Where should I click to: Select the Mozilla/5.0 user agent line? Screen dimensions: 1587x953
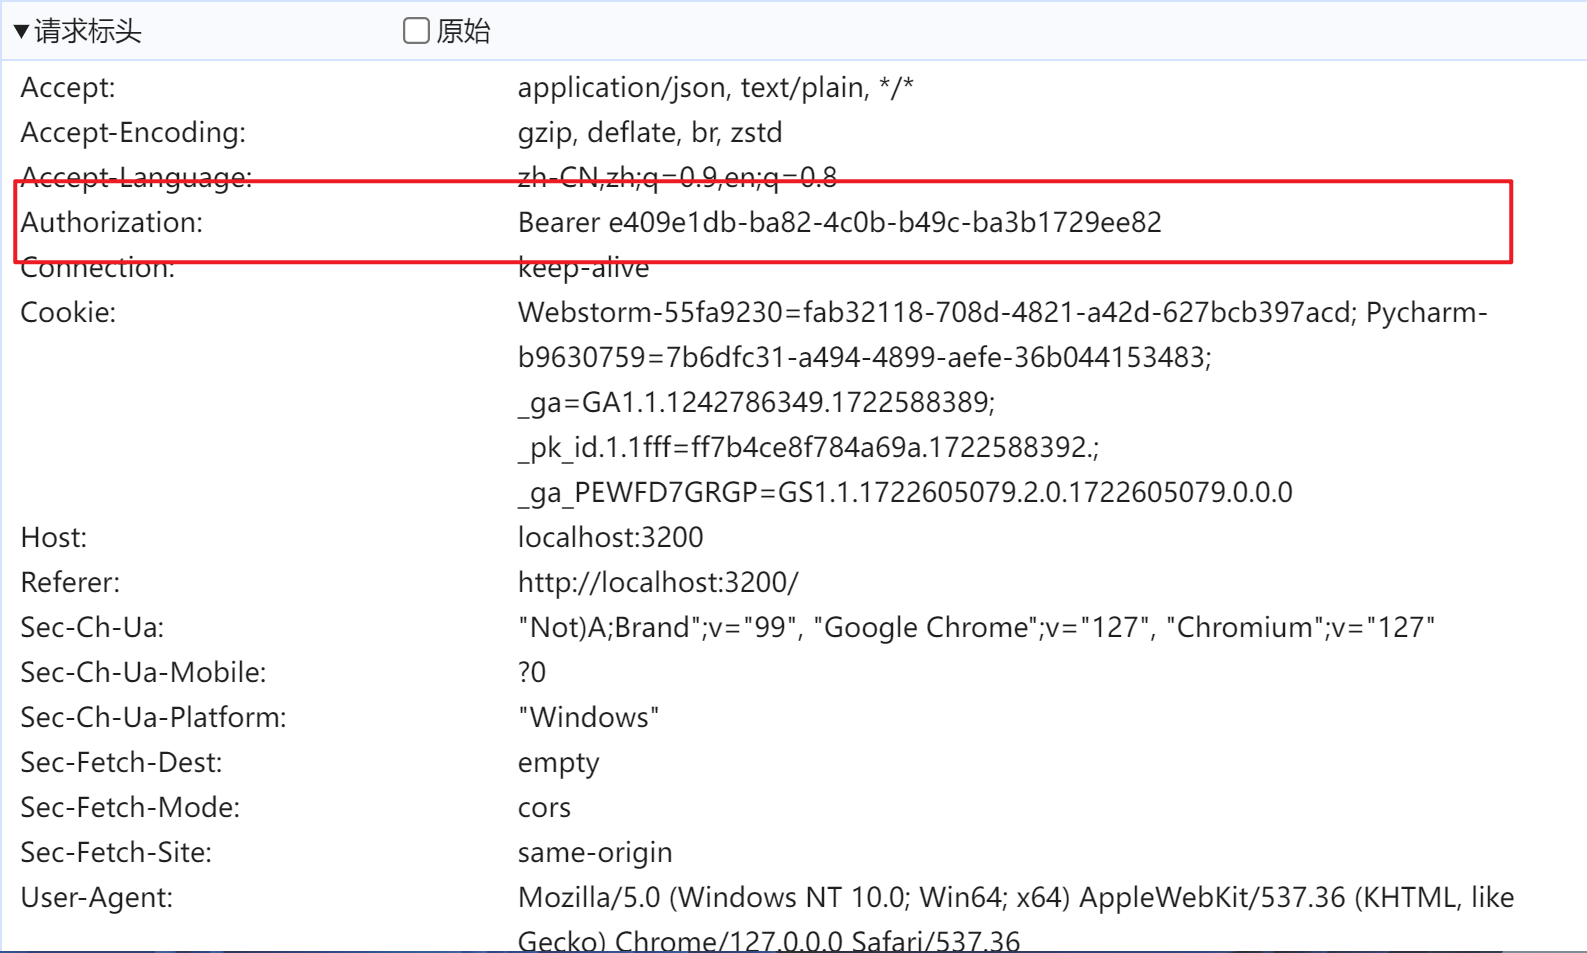(1016, 898)
